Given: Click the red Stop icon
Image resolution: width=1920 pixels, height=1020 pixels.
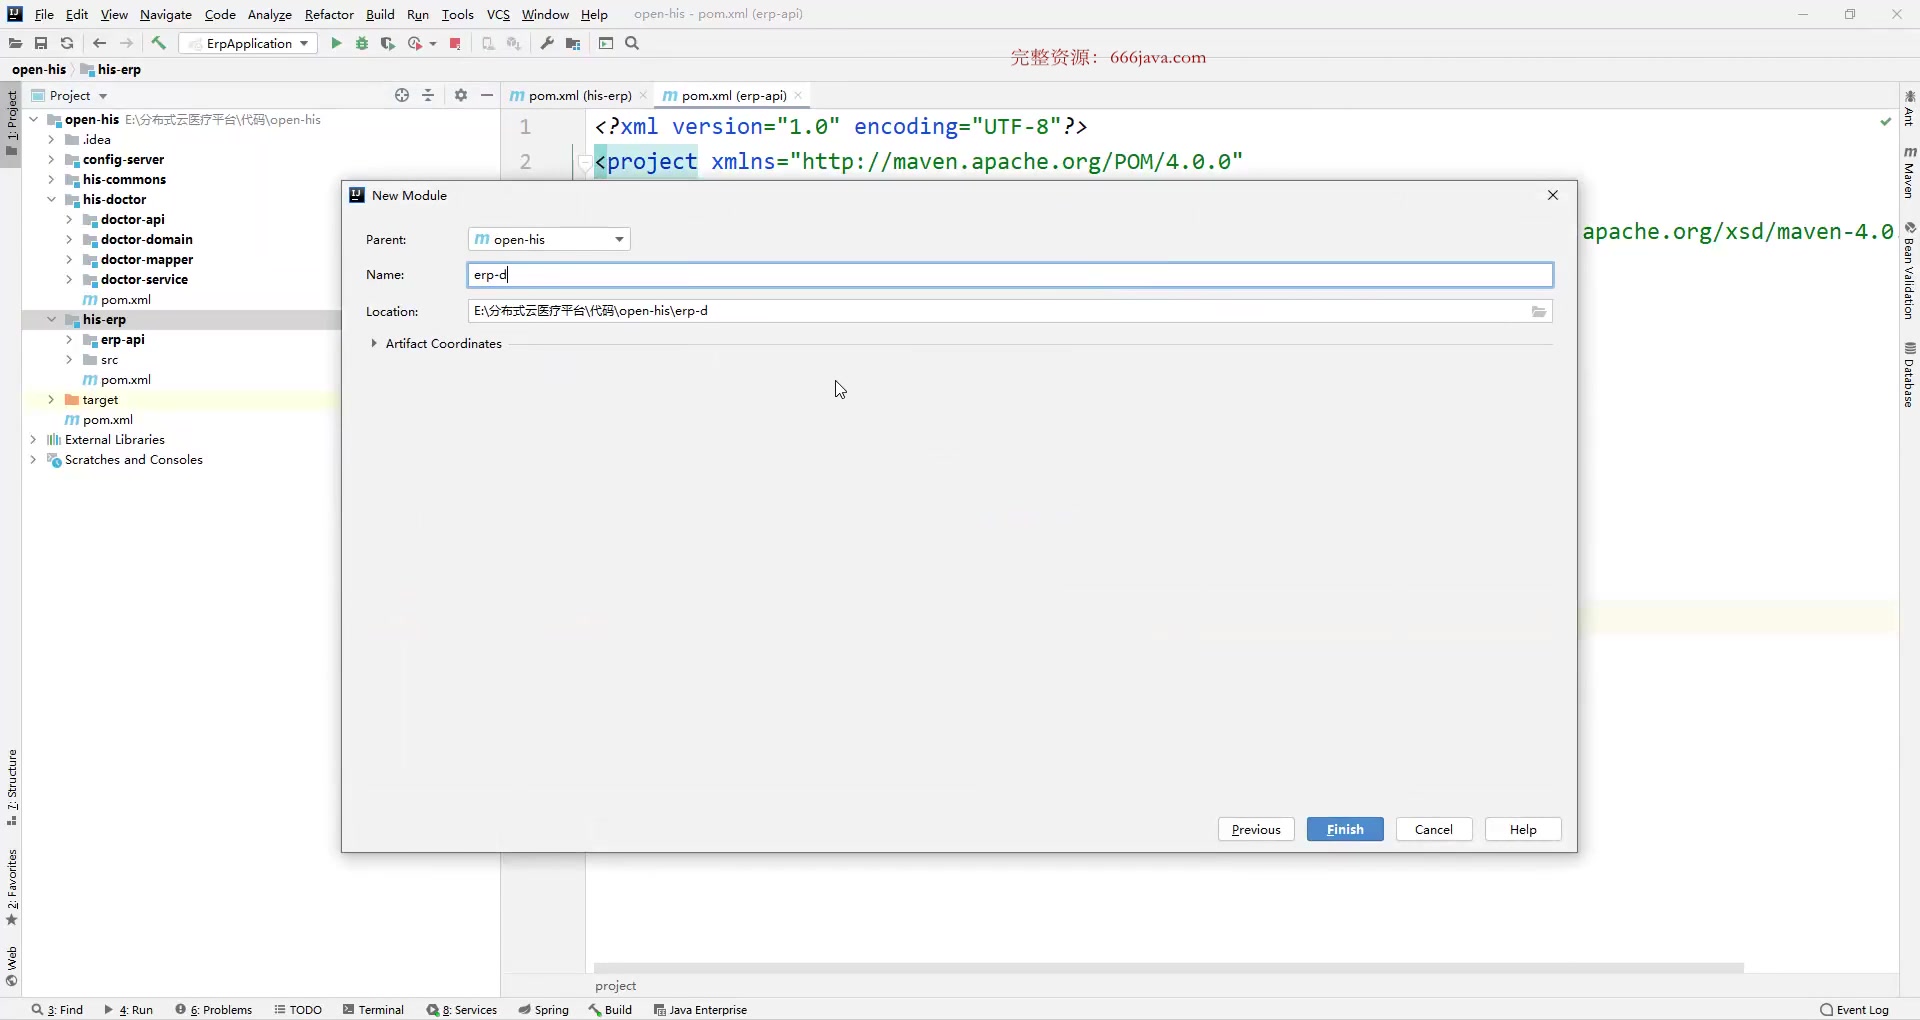Looking at the screenshot, I should [x=455, y=43].
